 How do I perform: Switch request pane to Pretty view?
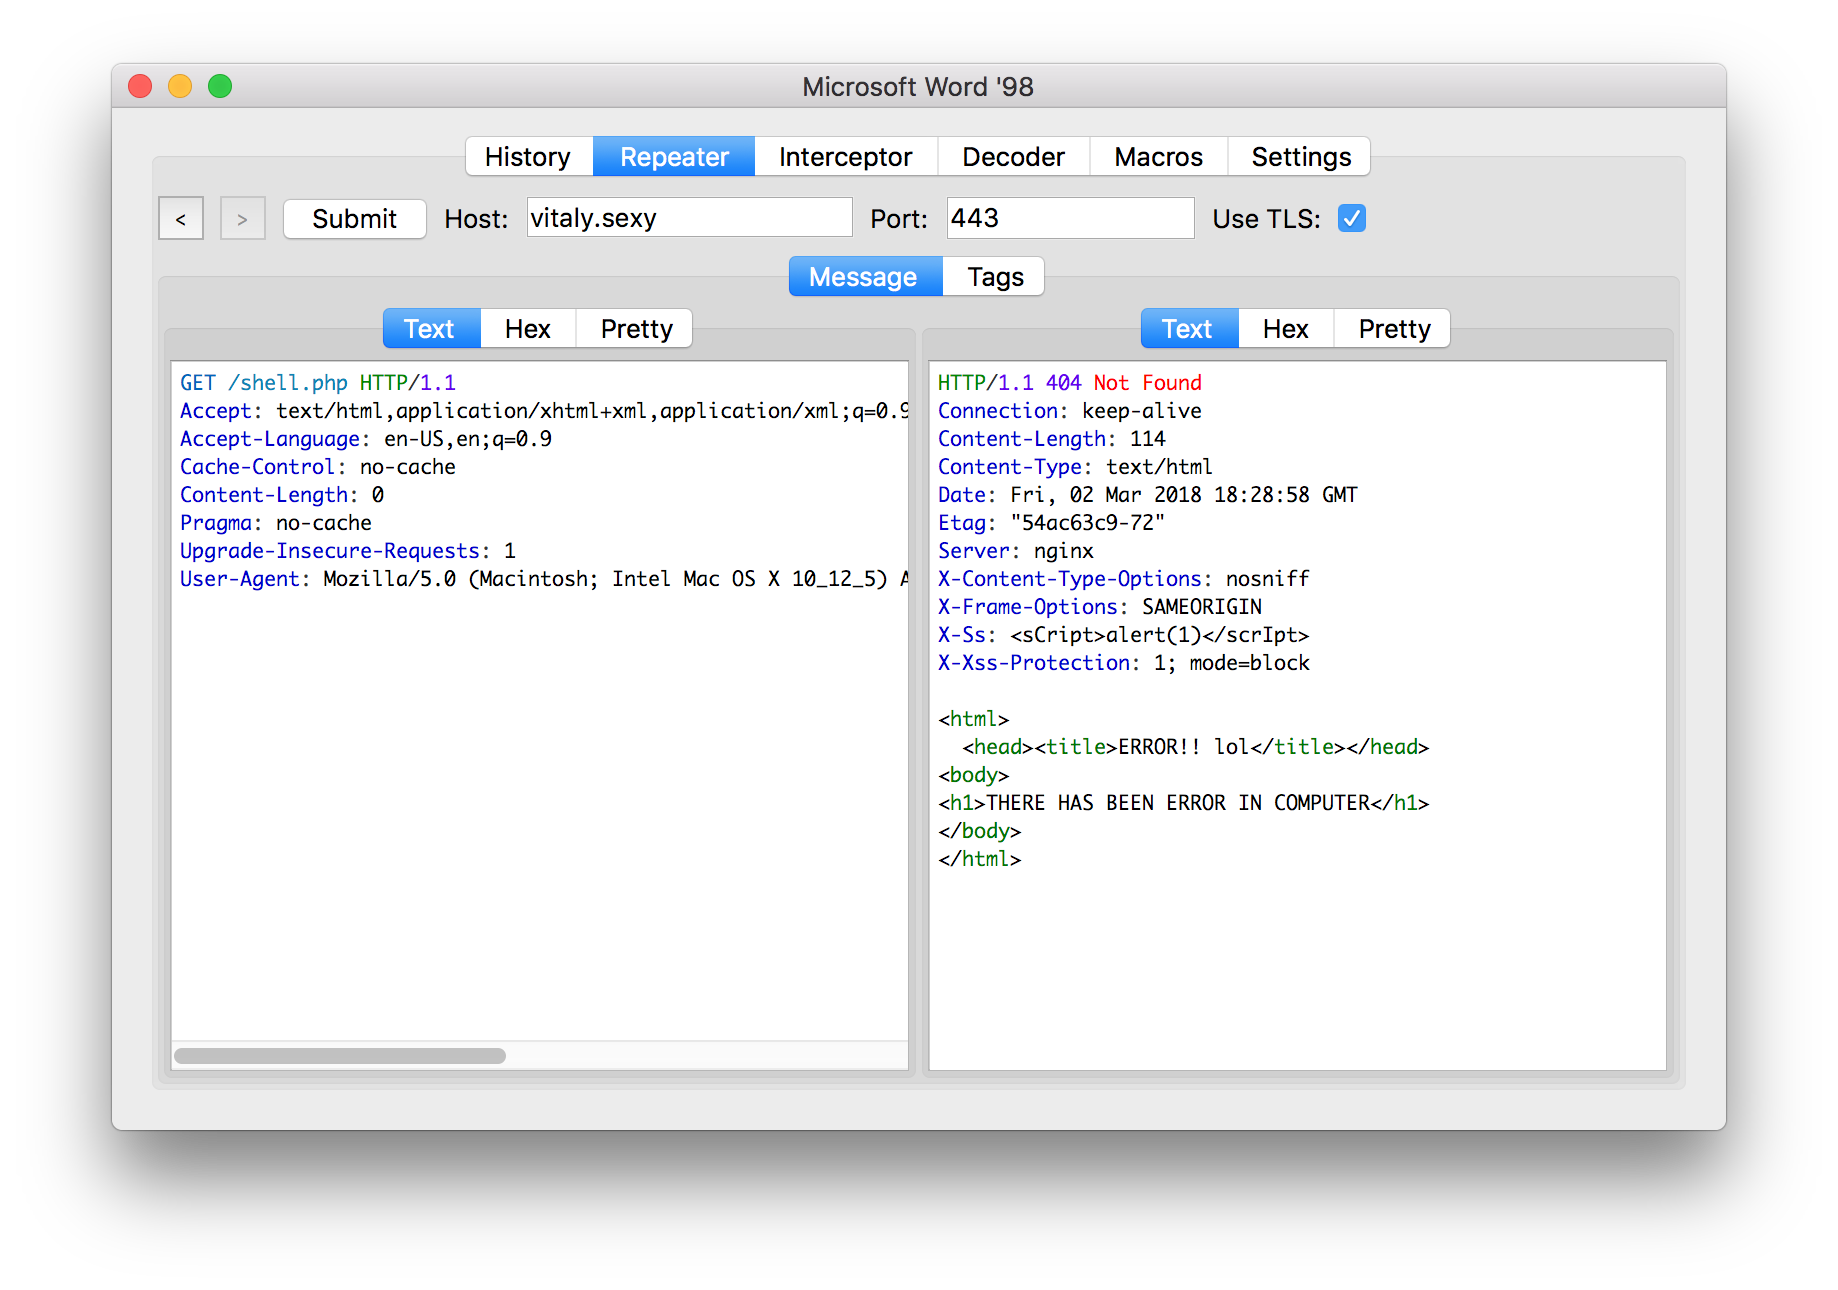click(635, 329)
